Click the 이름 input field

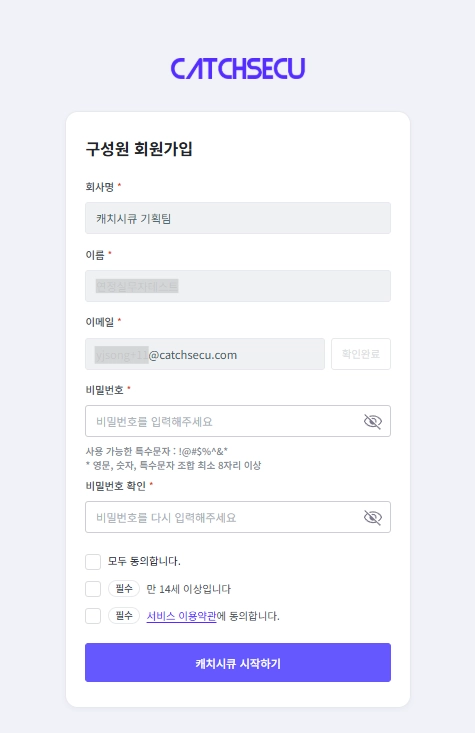coord(238,286)
